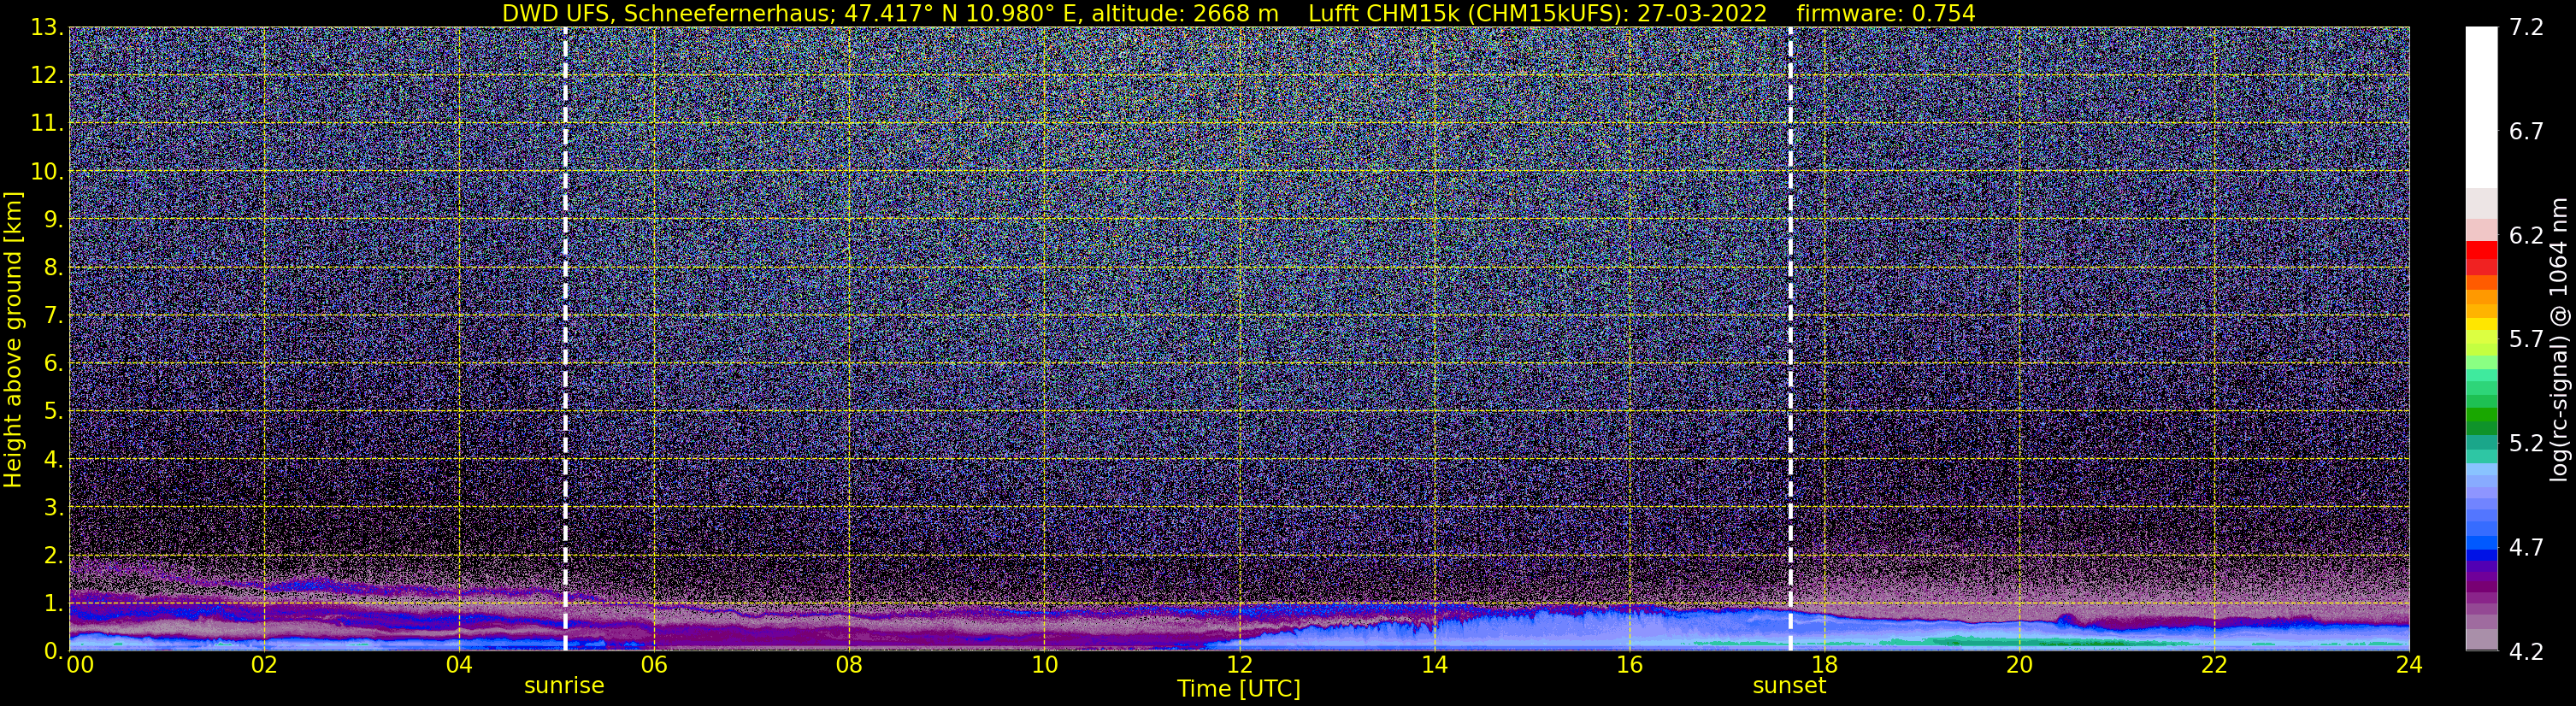Click the 7.2 colorbar tick value
This screenshot has width=2576, height=706.
pos(2526,28)
